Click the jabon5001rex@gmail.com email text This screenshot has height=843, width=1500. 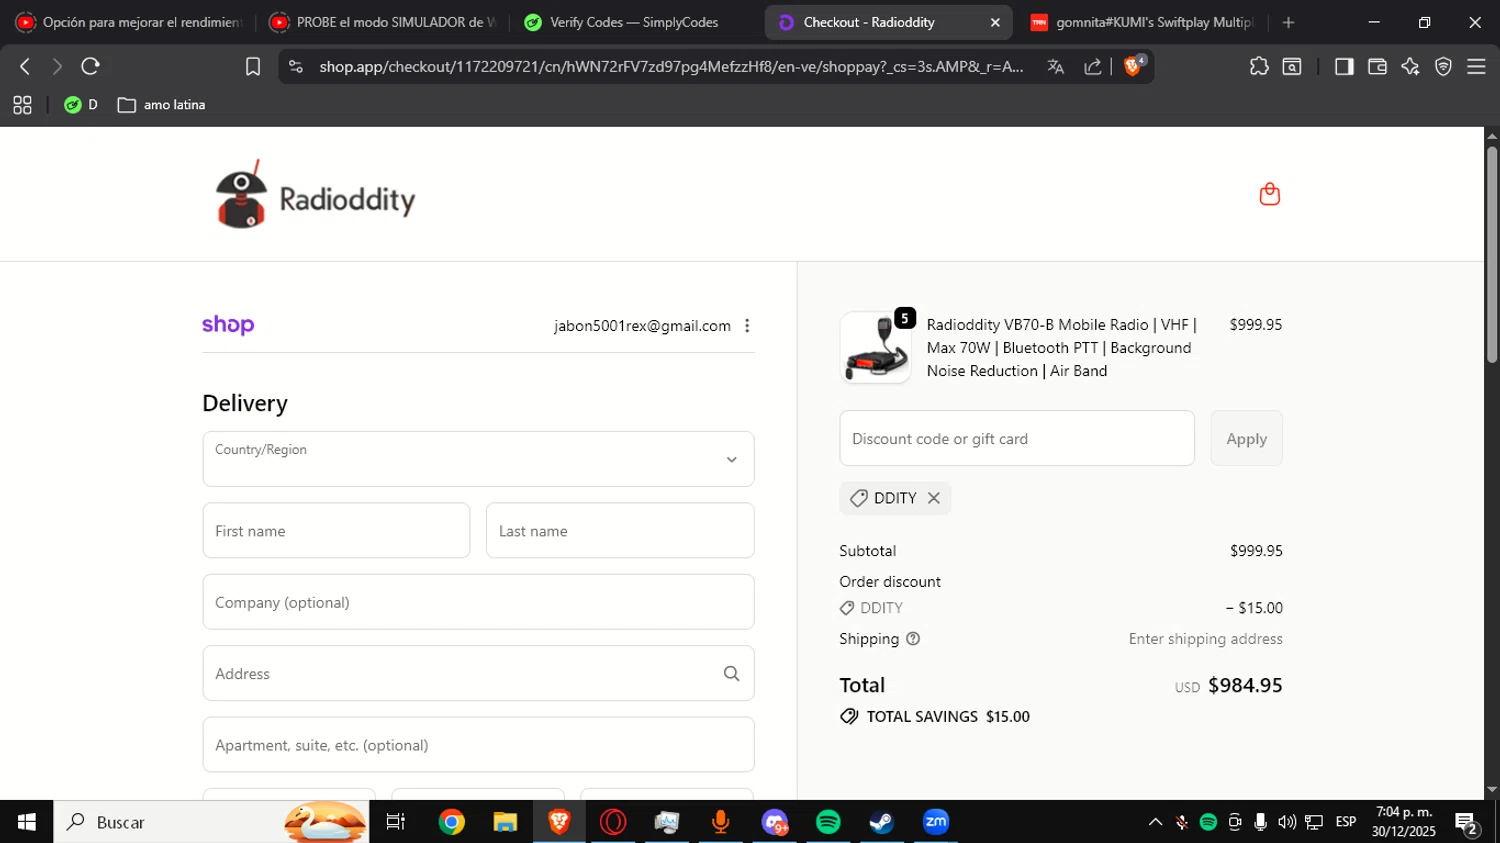click(642, 326)
